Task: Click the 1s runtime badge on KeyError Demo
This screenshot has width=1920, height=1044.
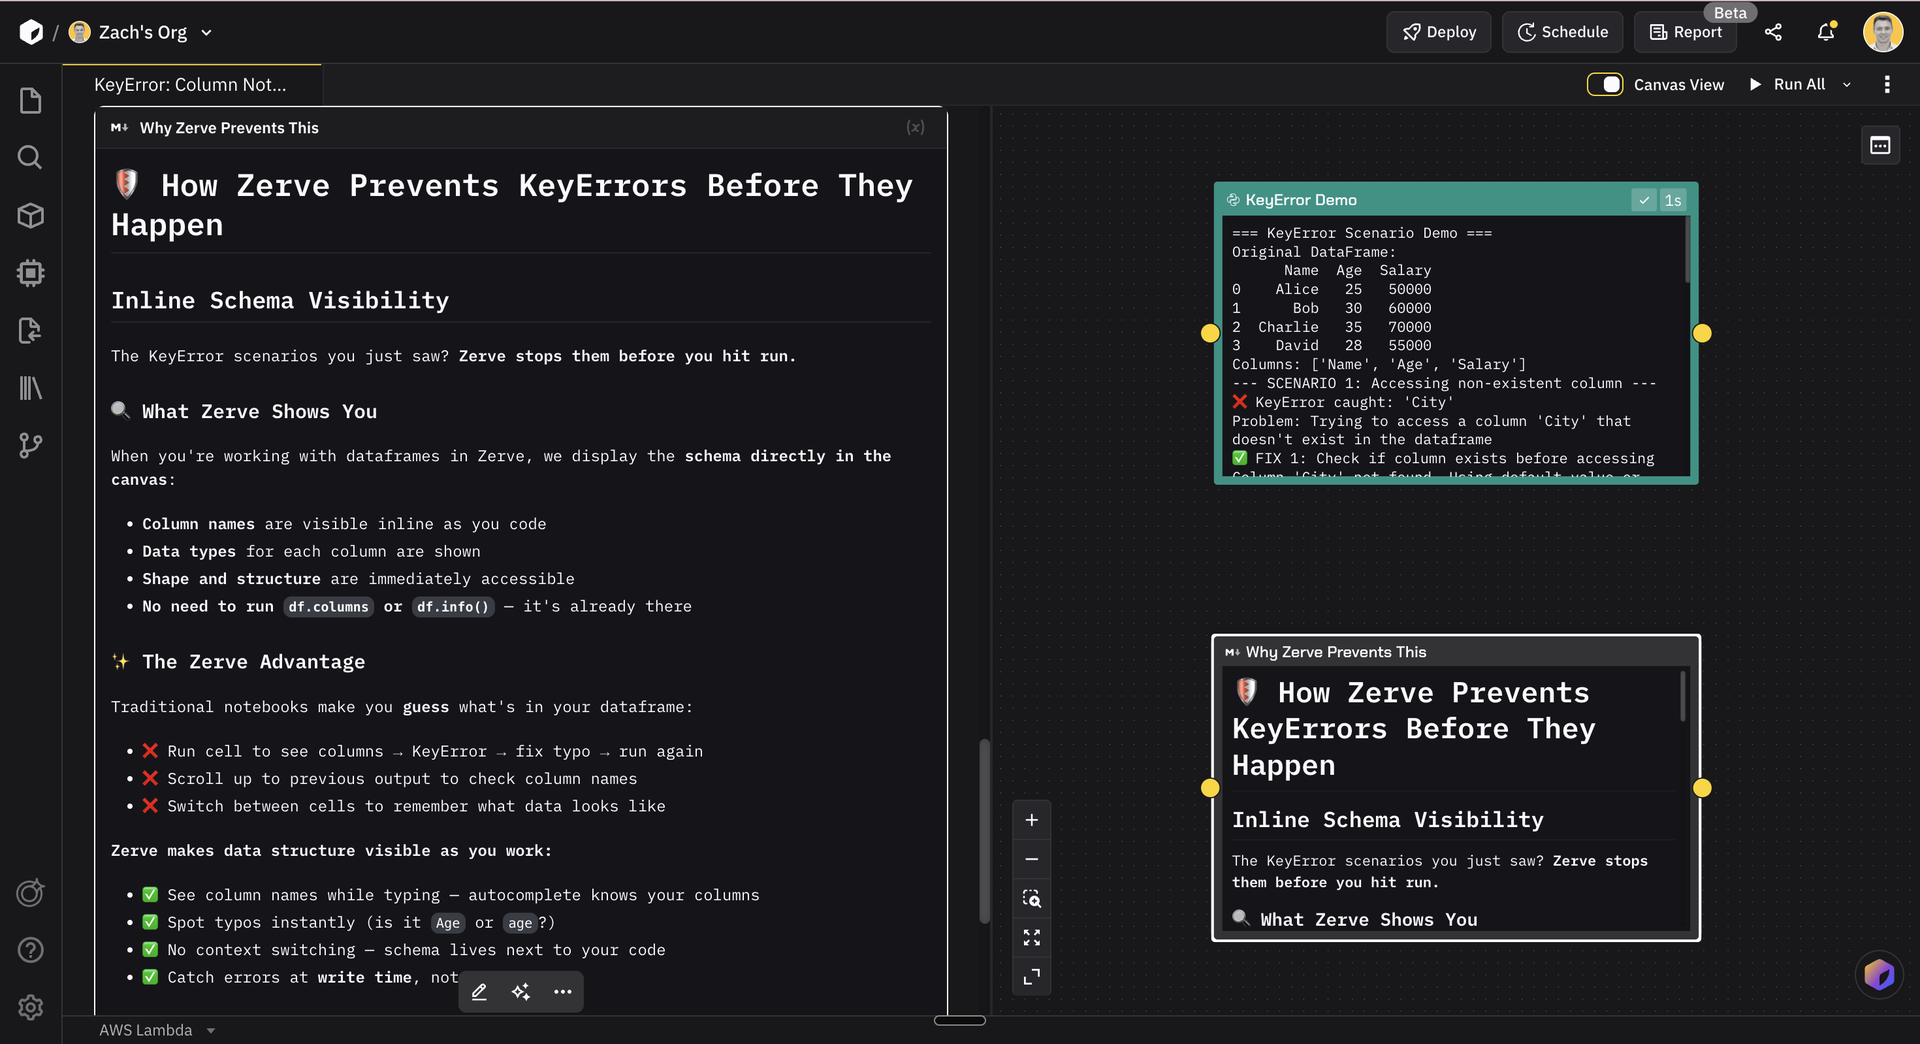Action: 1673,200
